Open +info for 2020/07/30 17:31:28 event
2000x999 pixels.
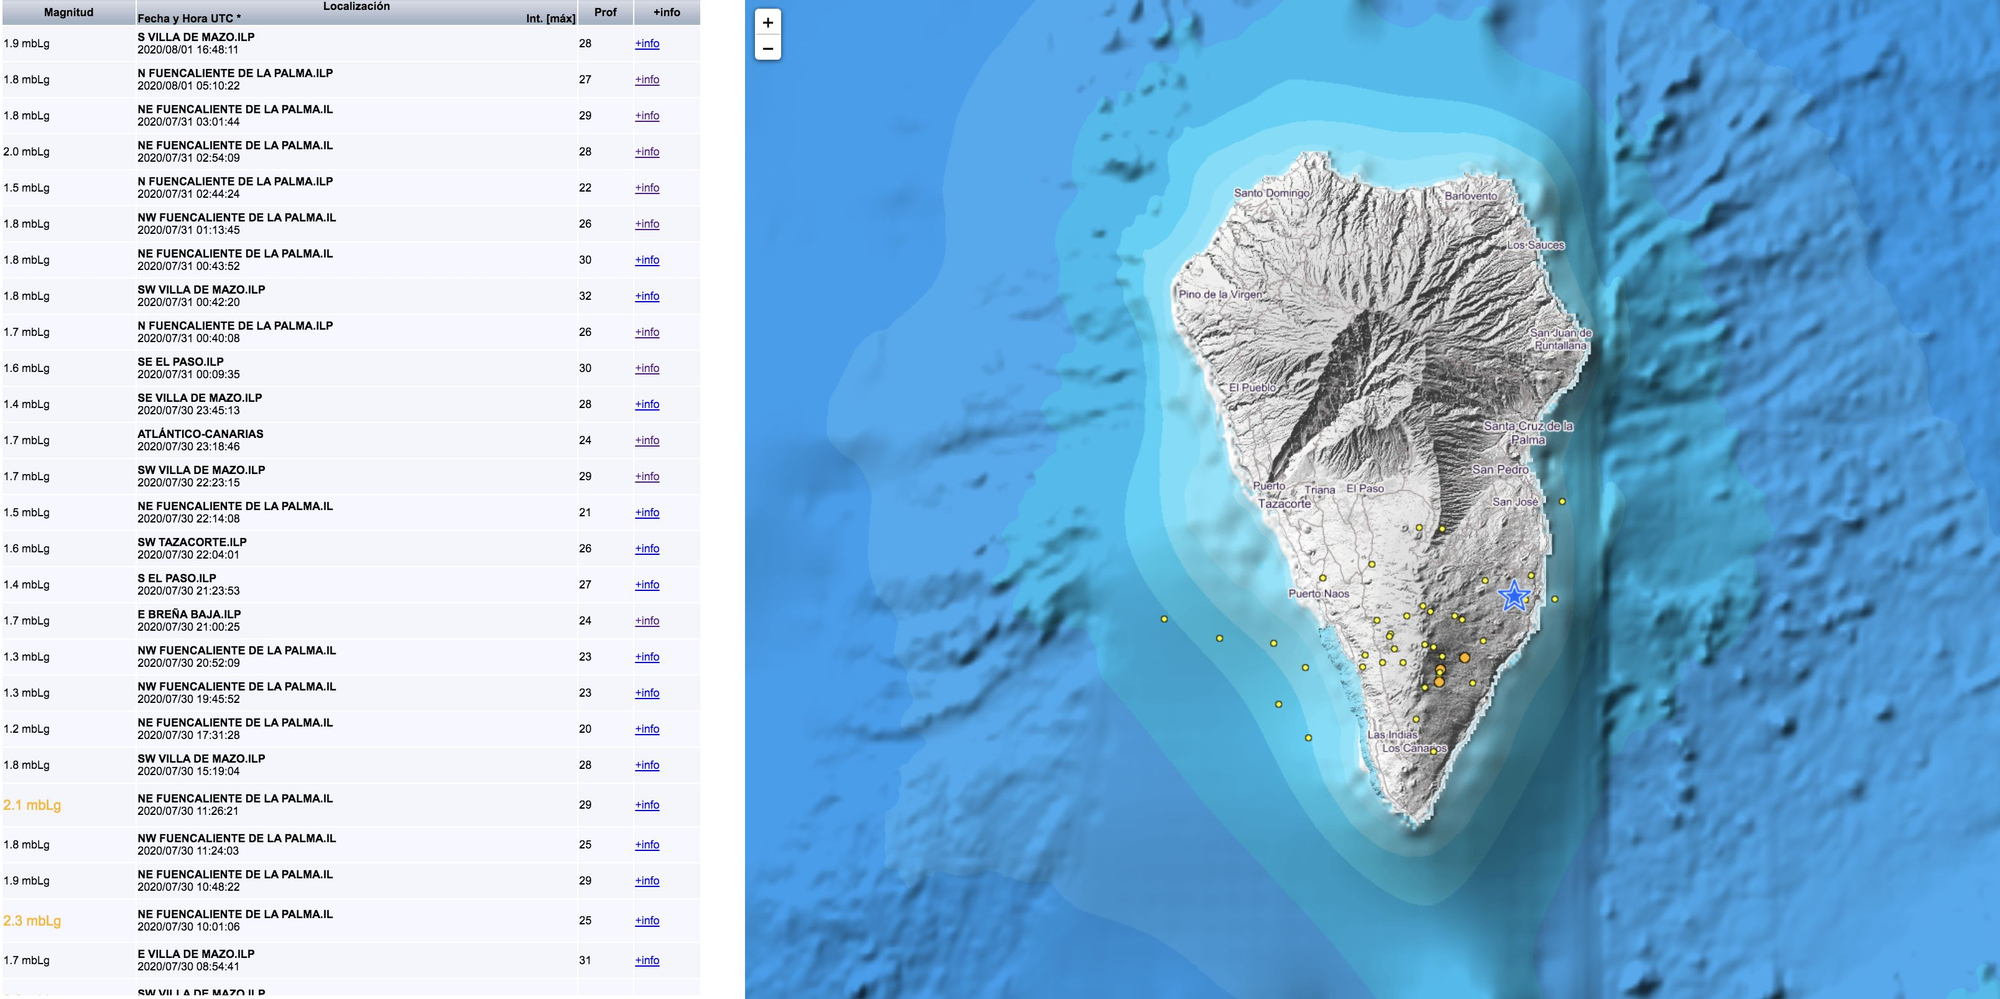(x=647, y=729)
